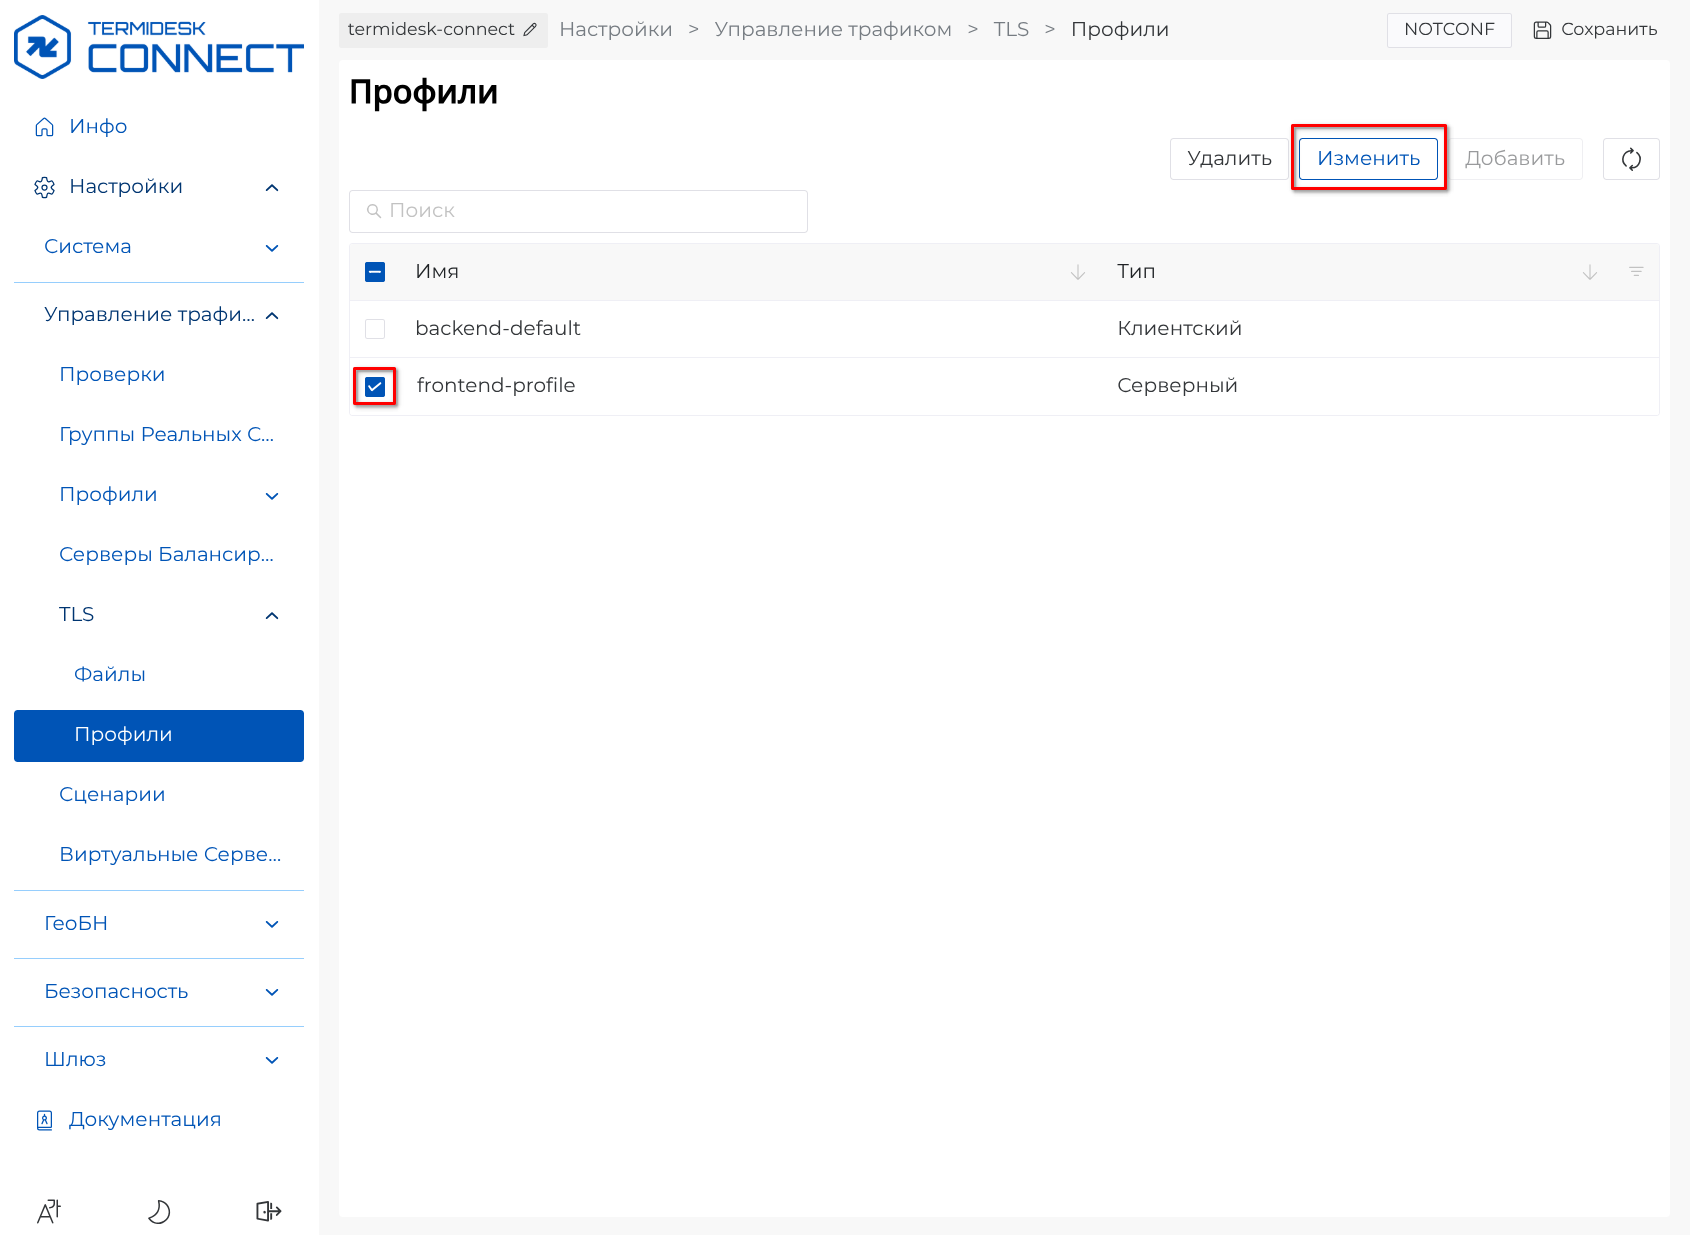Check the backend-default row checkbox
This screenshot has height=1235, width=1690.
coord(375,329)
